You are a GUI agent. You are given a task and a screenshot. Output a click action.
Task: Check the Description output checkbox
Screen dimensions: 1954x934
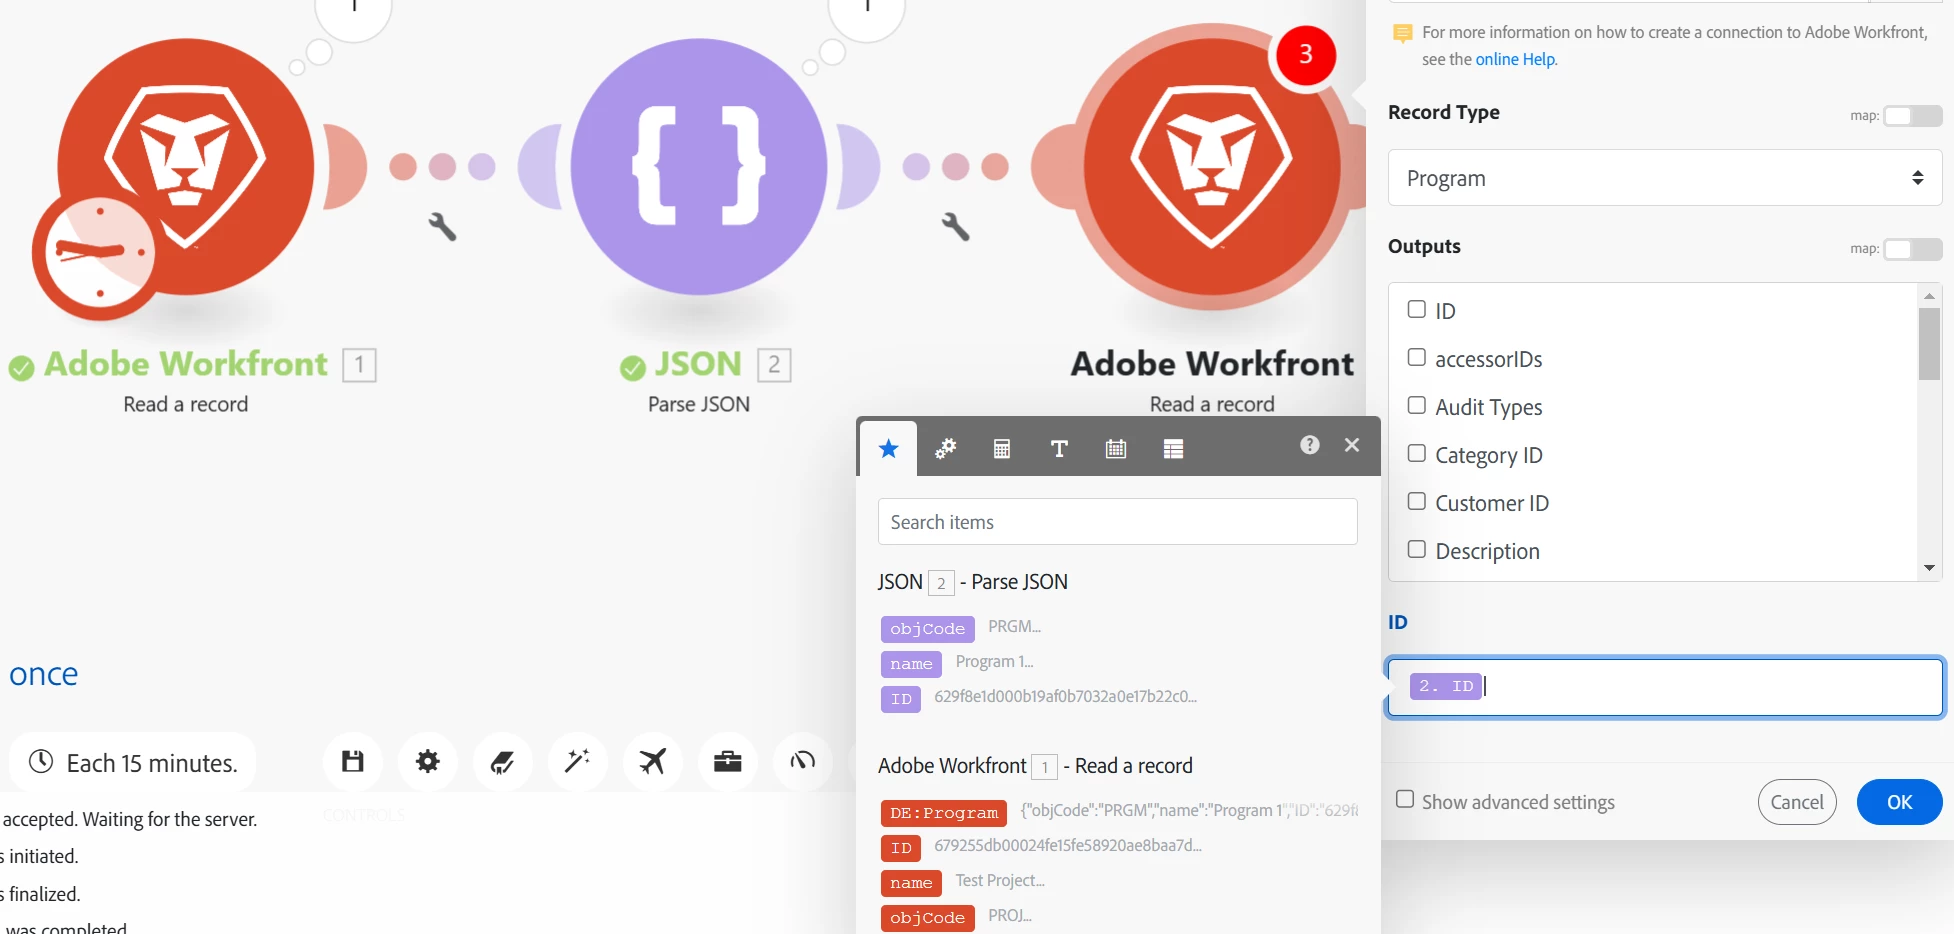point(1416,549)
